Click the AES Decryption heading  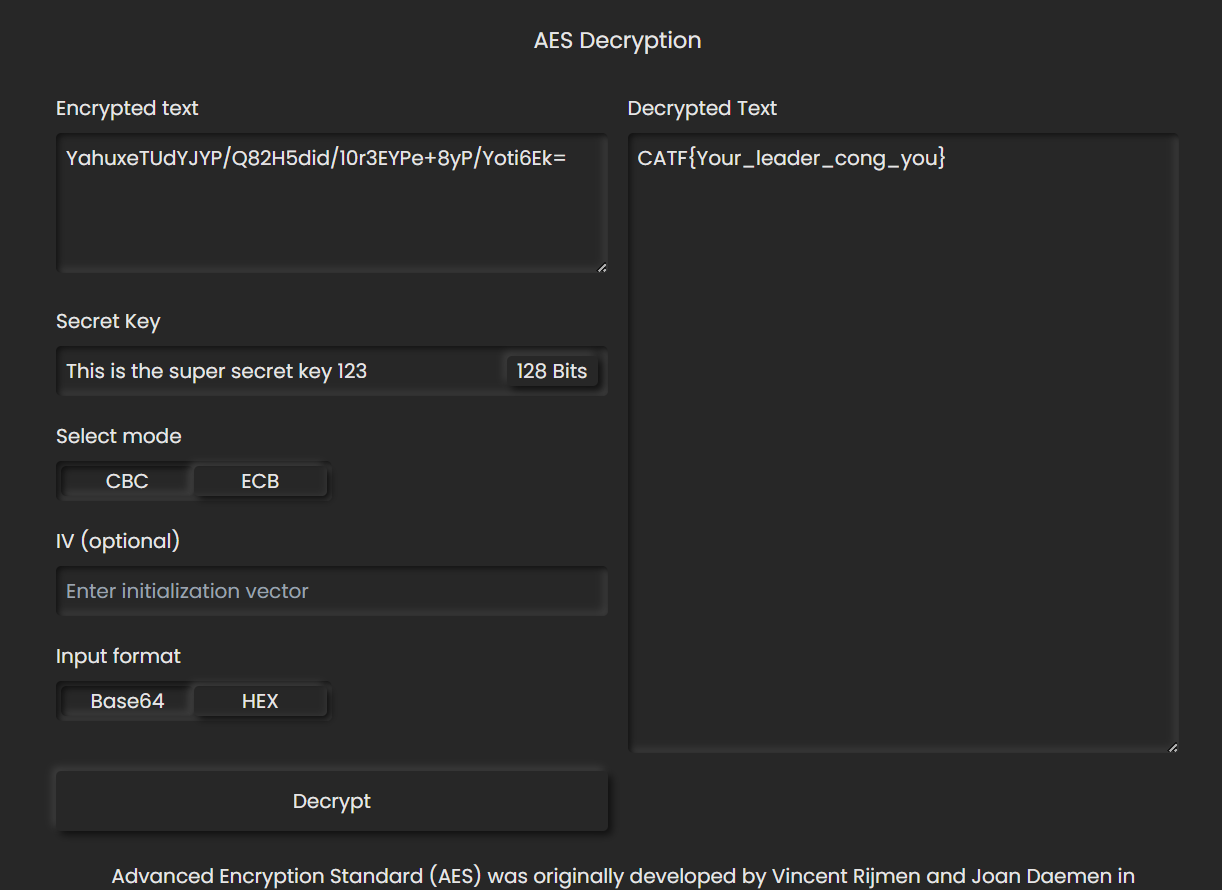617,41
